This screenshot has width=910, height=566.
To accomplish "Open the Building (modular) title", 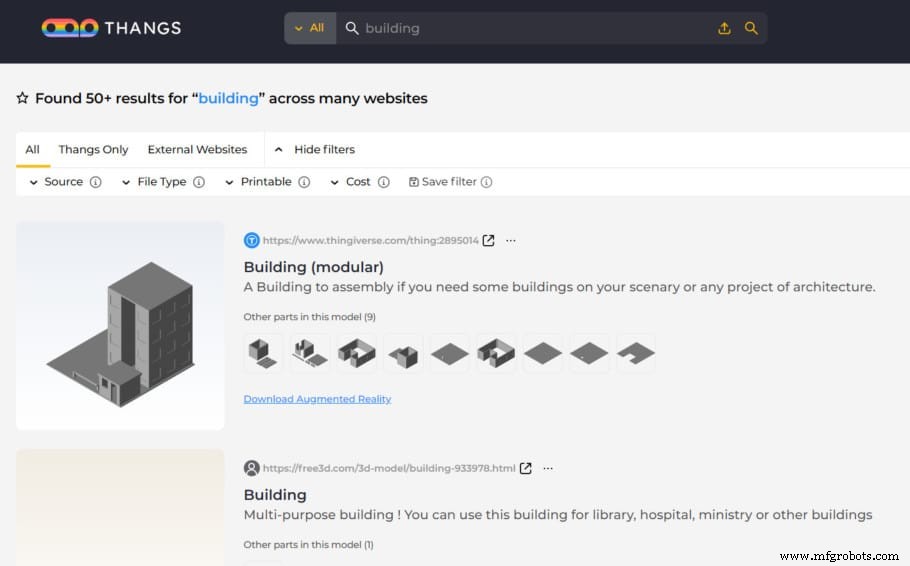I will [x=313, y=267].
